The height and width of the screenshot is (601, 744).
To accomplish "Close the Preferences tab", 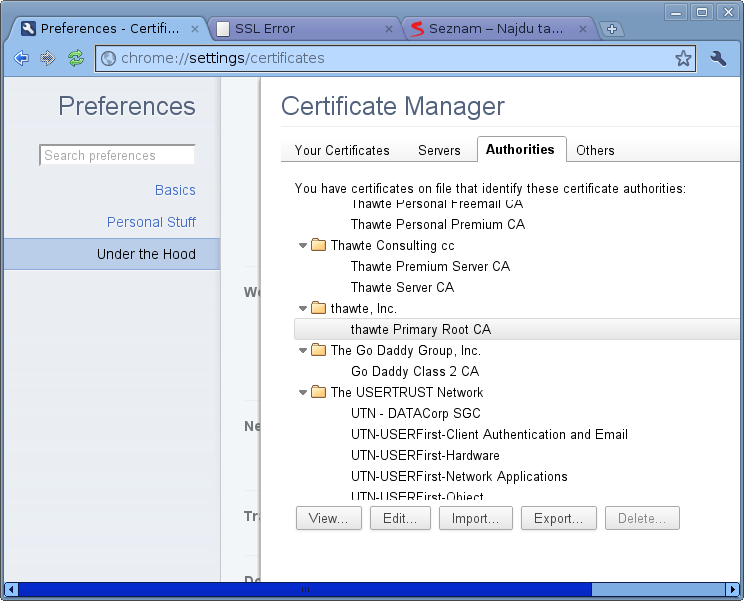I will coord(195,29).
